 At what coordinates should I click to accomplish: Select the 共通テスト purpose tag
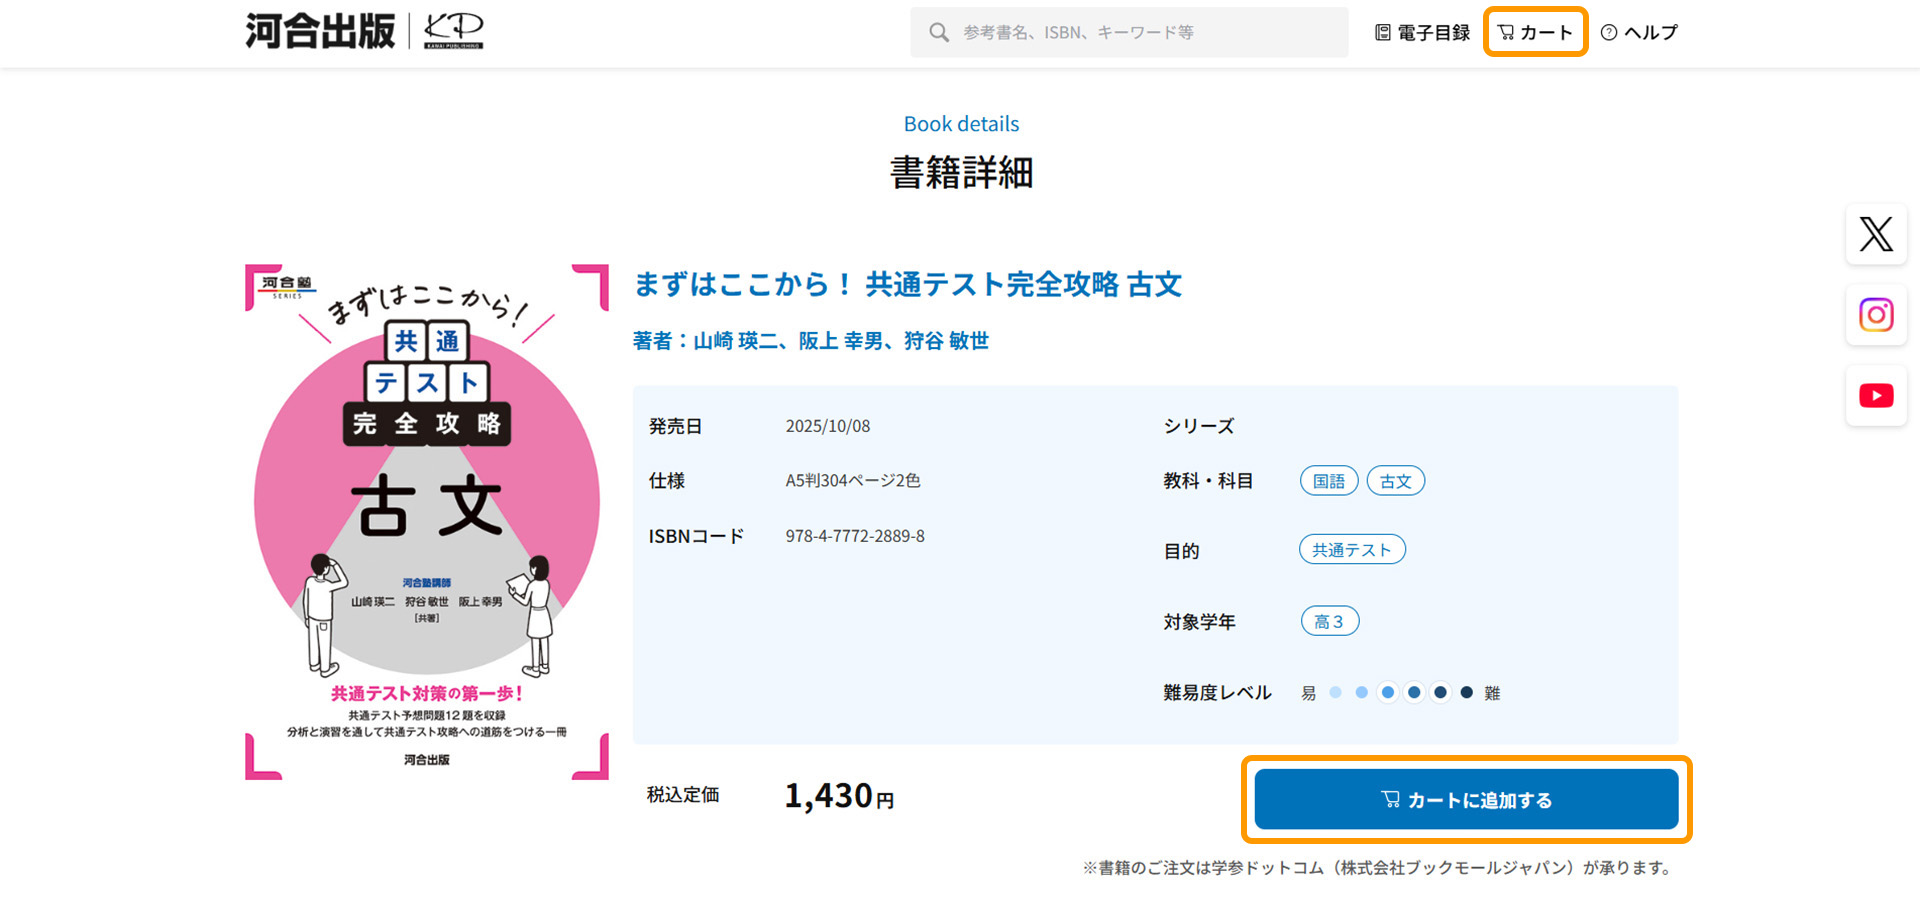coord(1351,550)
